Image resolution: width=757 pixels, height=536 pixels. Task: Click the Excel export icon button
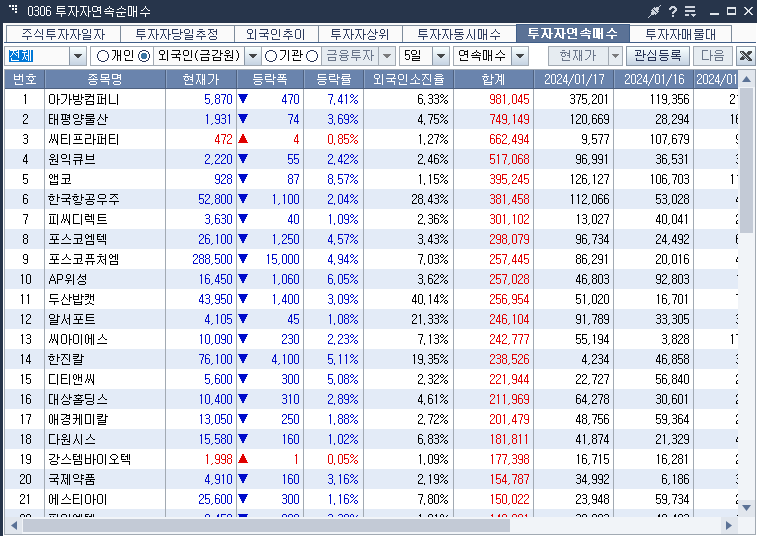(745, 56)
